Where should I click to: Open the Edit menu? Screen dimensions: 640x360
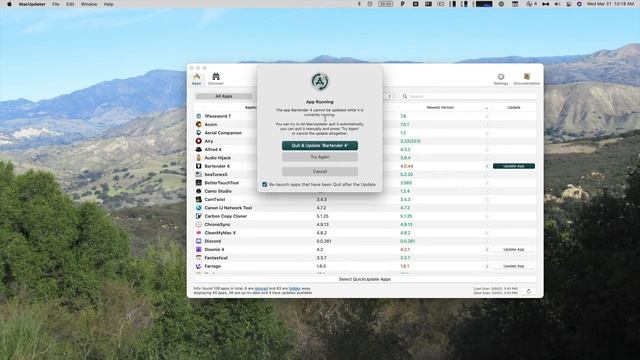pos(70,4)
